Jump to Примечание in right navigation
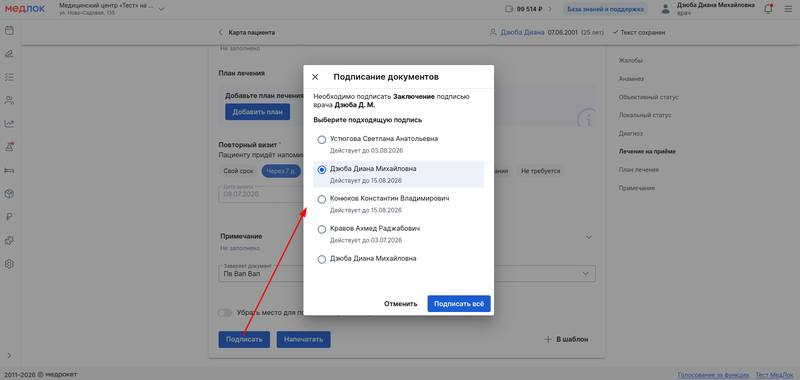This screenshot has height=380, width=800. point(637,188)
